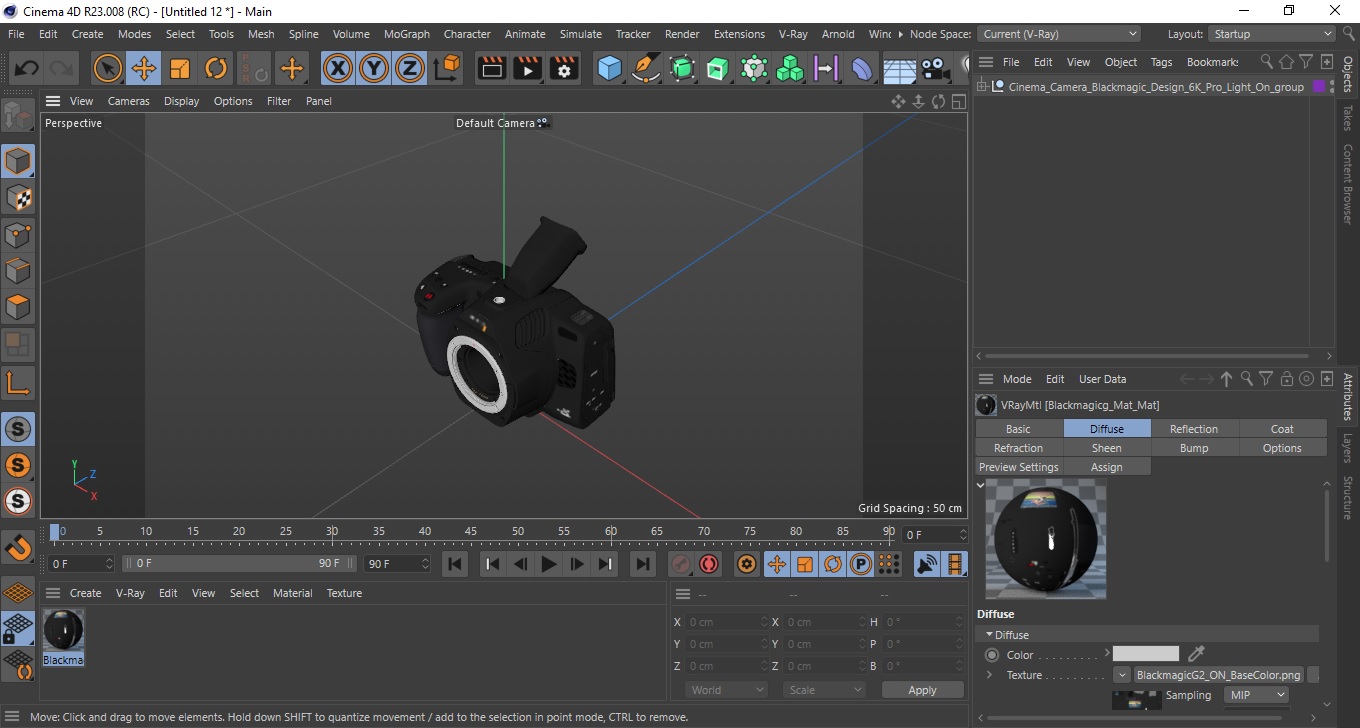Click the Diffuse Color swatch
The width and height of the screenshot is (1360, 728).
[1146, 654]
